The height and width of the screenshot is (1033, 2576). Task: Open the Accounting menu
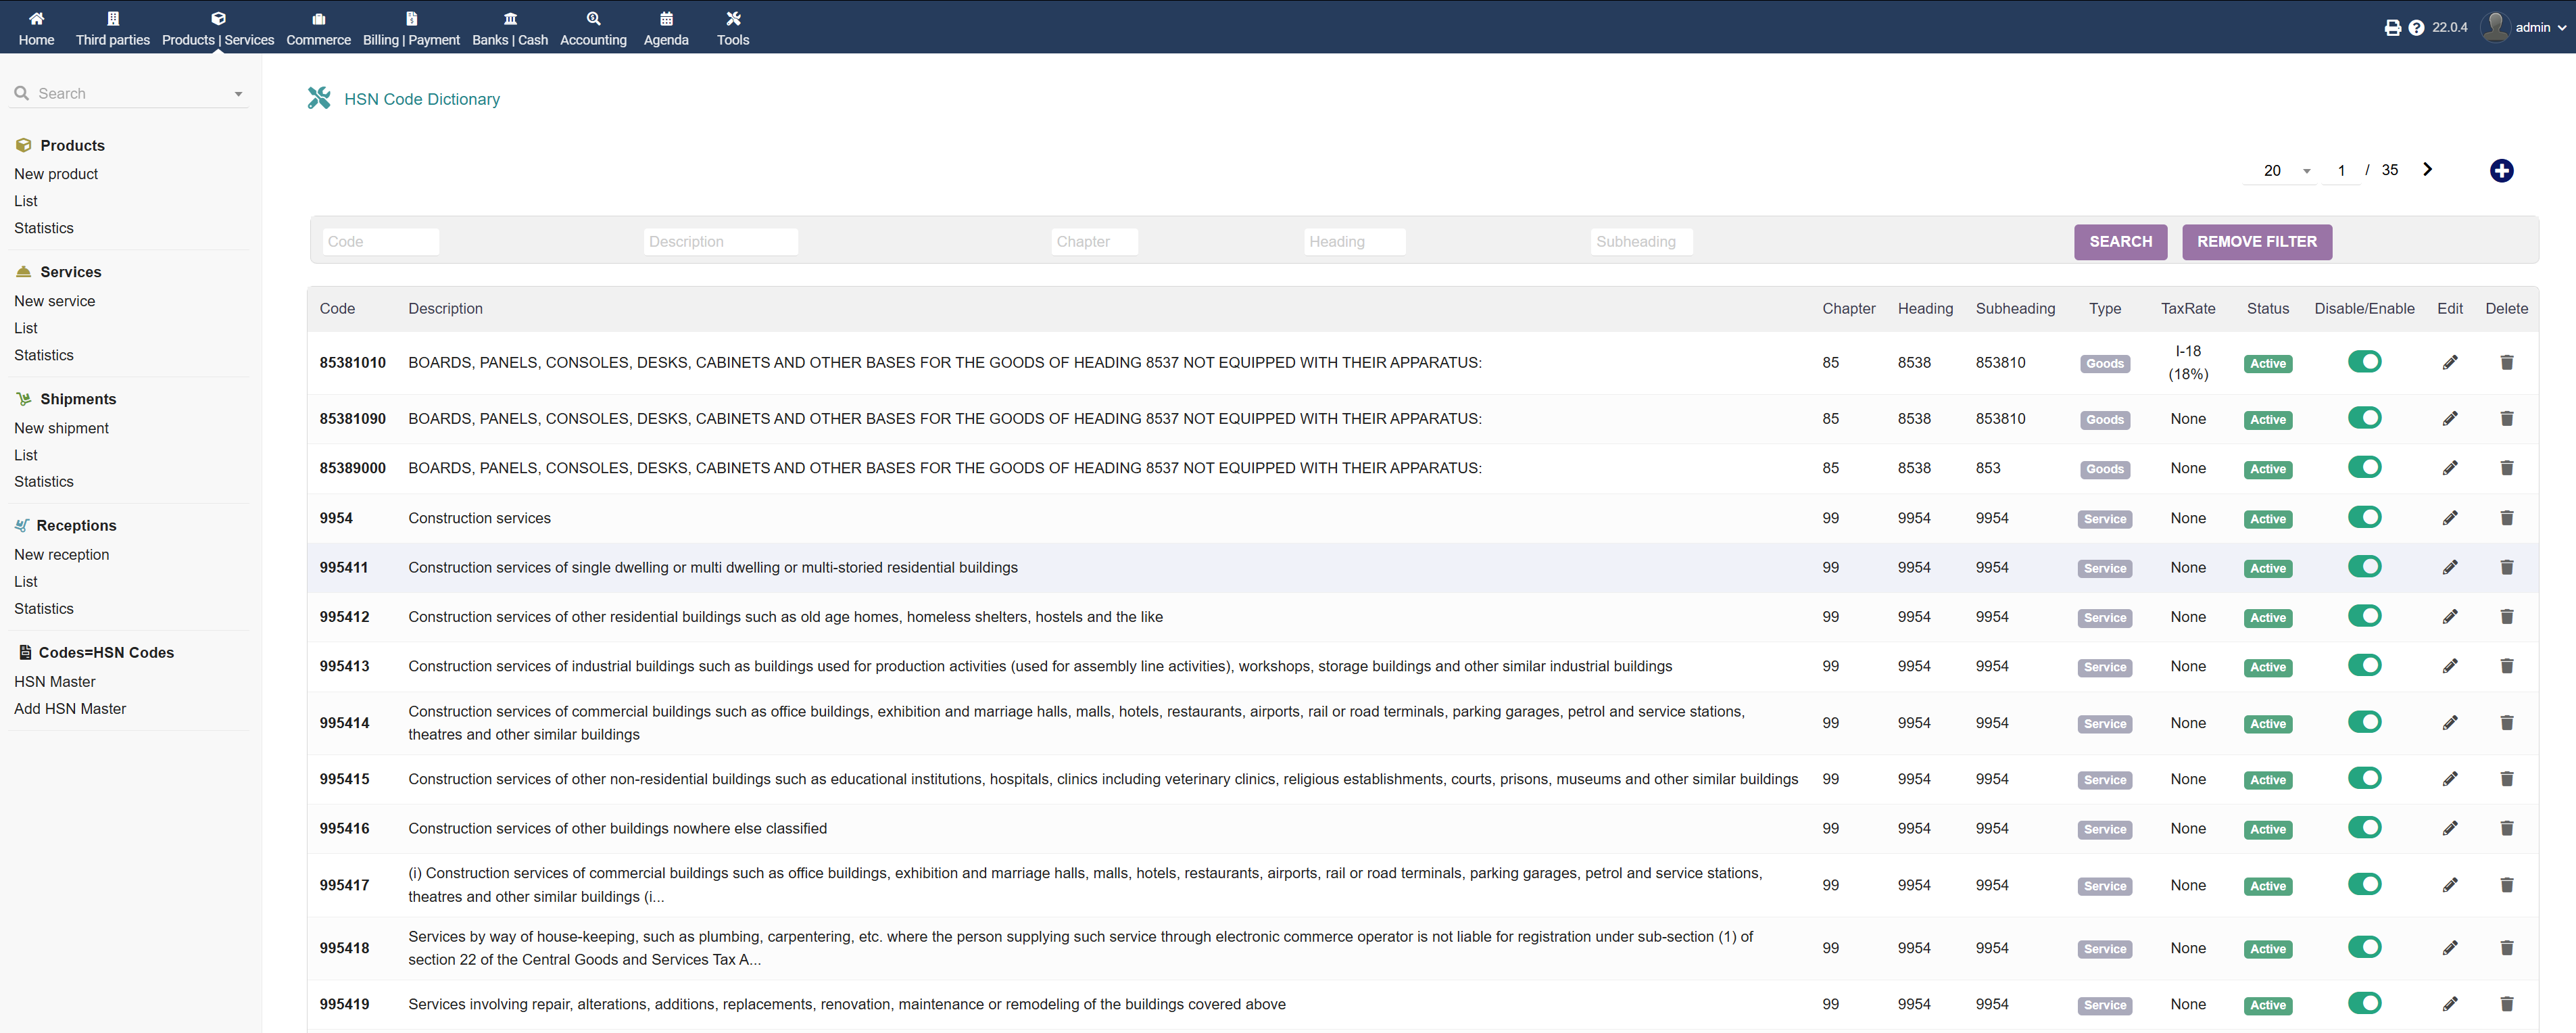pos(593,28)
